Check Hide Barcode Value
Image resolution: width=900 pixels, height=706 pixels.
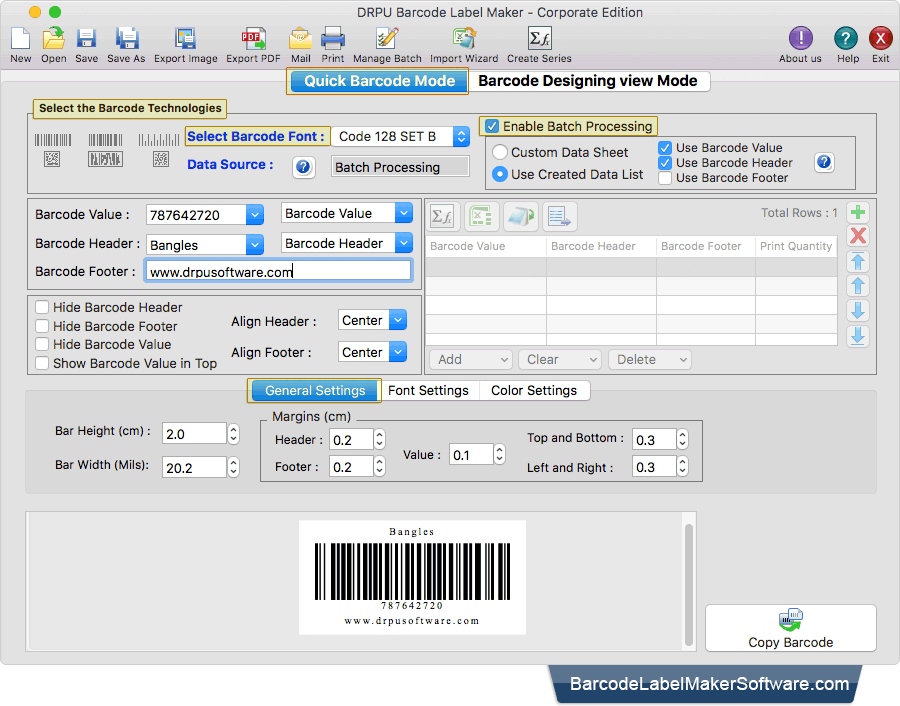pos(42,344)
